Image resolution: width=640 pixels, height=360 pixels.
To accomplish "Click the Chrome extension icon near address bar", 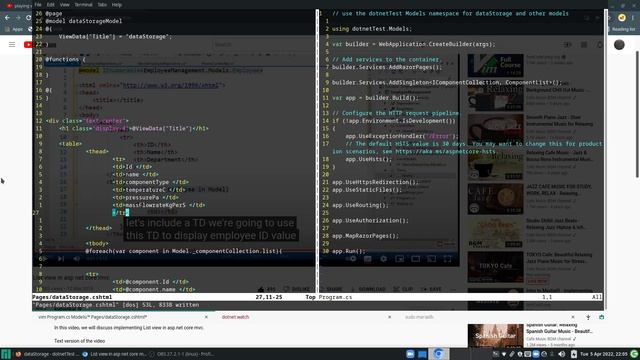I will click(x=621, y=18).
